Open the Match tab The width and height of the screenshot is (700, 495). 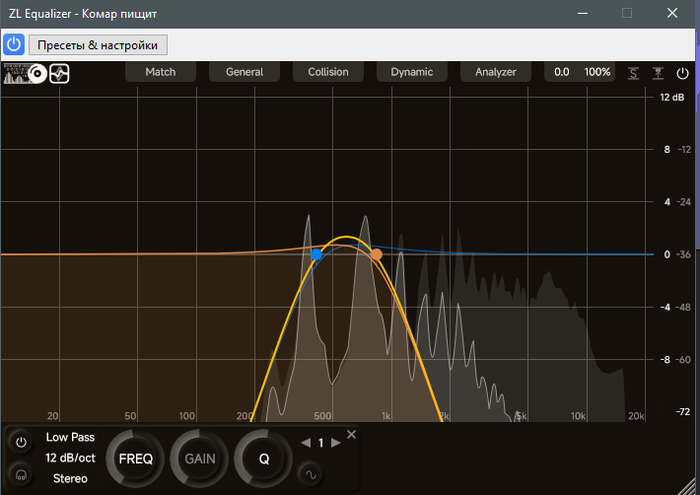point(160,72)
